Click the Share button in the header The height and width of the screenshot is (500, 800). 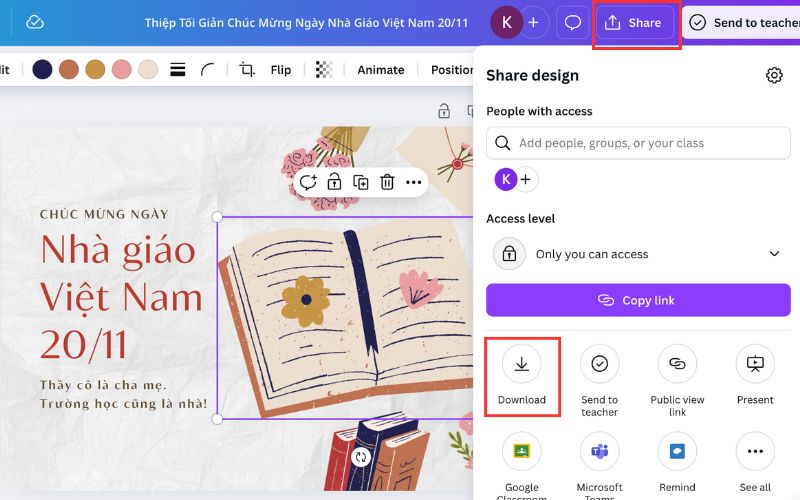click(635, 22)
